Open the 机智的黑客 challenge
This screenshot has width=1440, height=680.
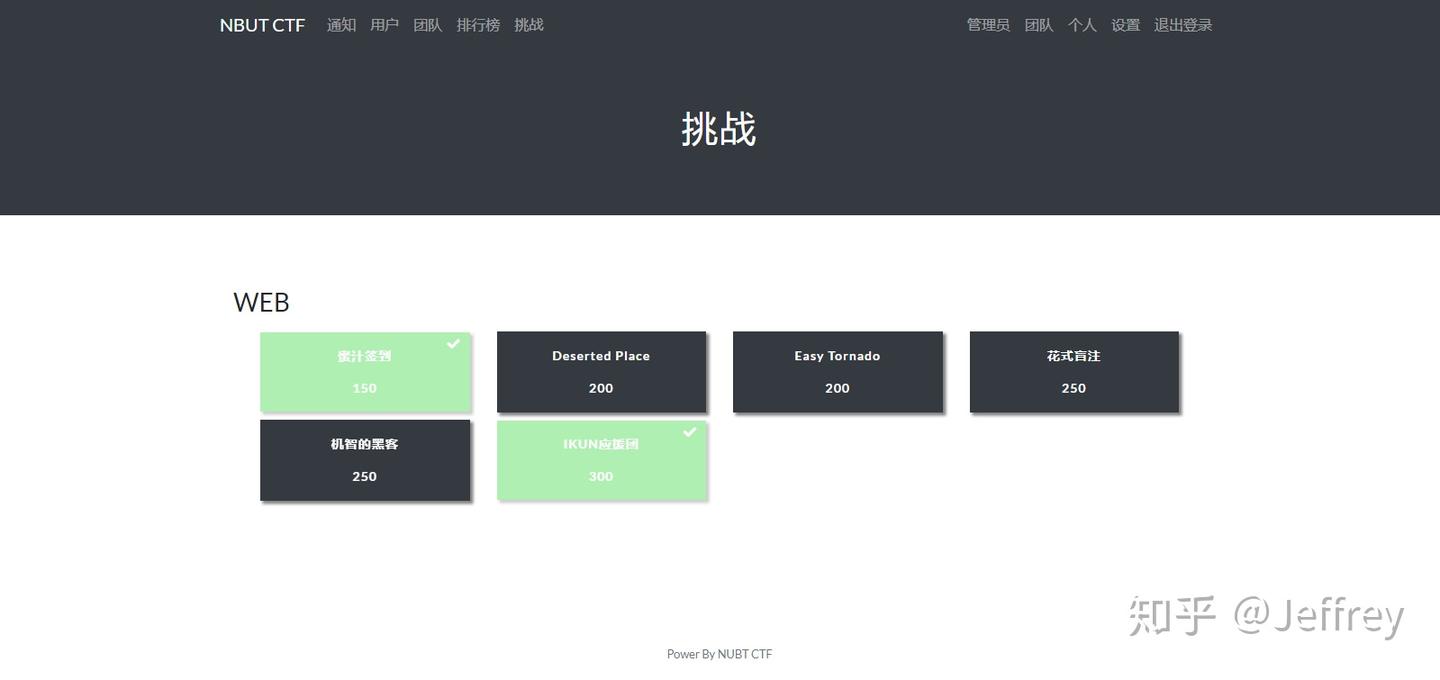click(x=365, y=459)
